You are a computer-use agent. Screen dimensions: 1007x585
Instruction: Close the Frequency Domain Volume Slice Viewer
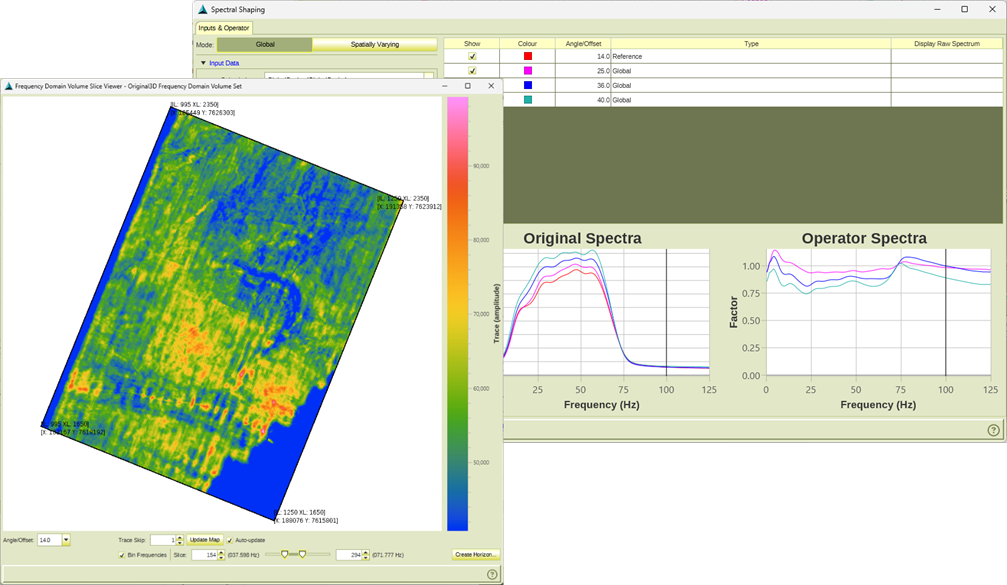pos(491,86)
